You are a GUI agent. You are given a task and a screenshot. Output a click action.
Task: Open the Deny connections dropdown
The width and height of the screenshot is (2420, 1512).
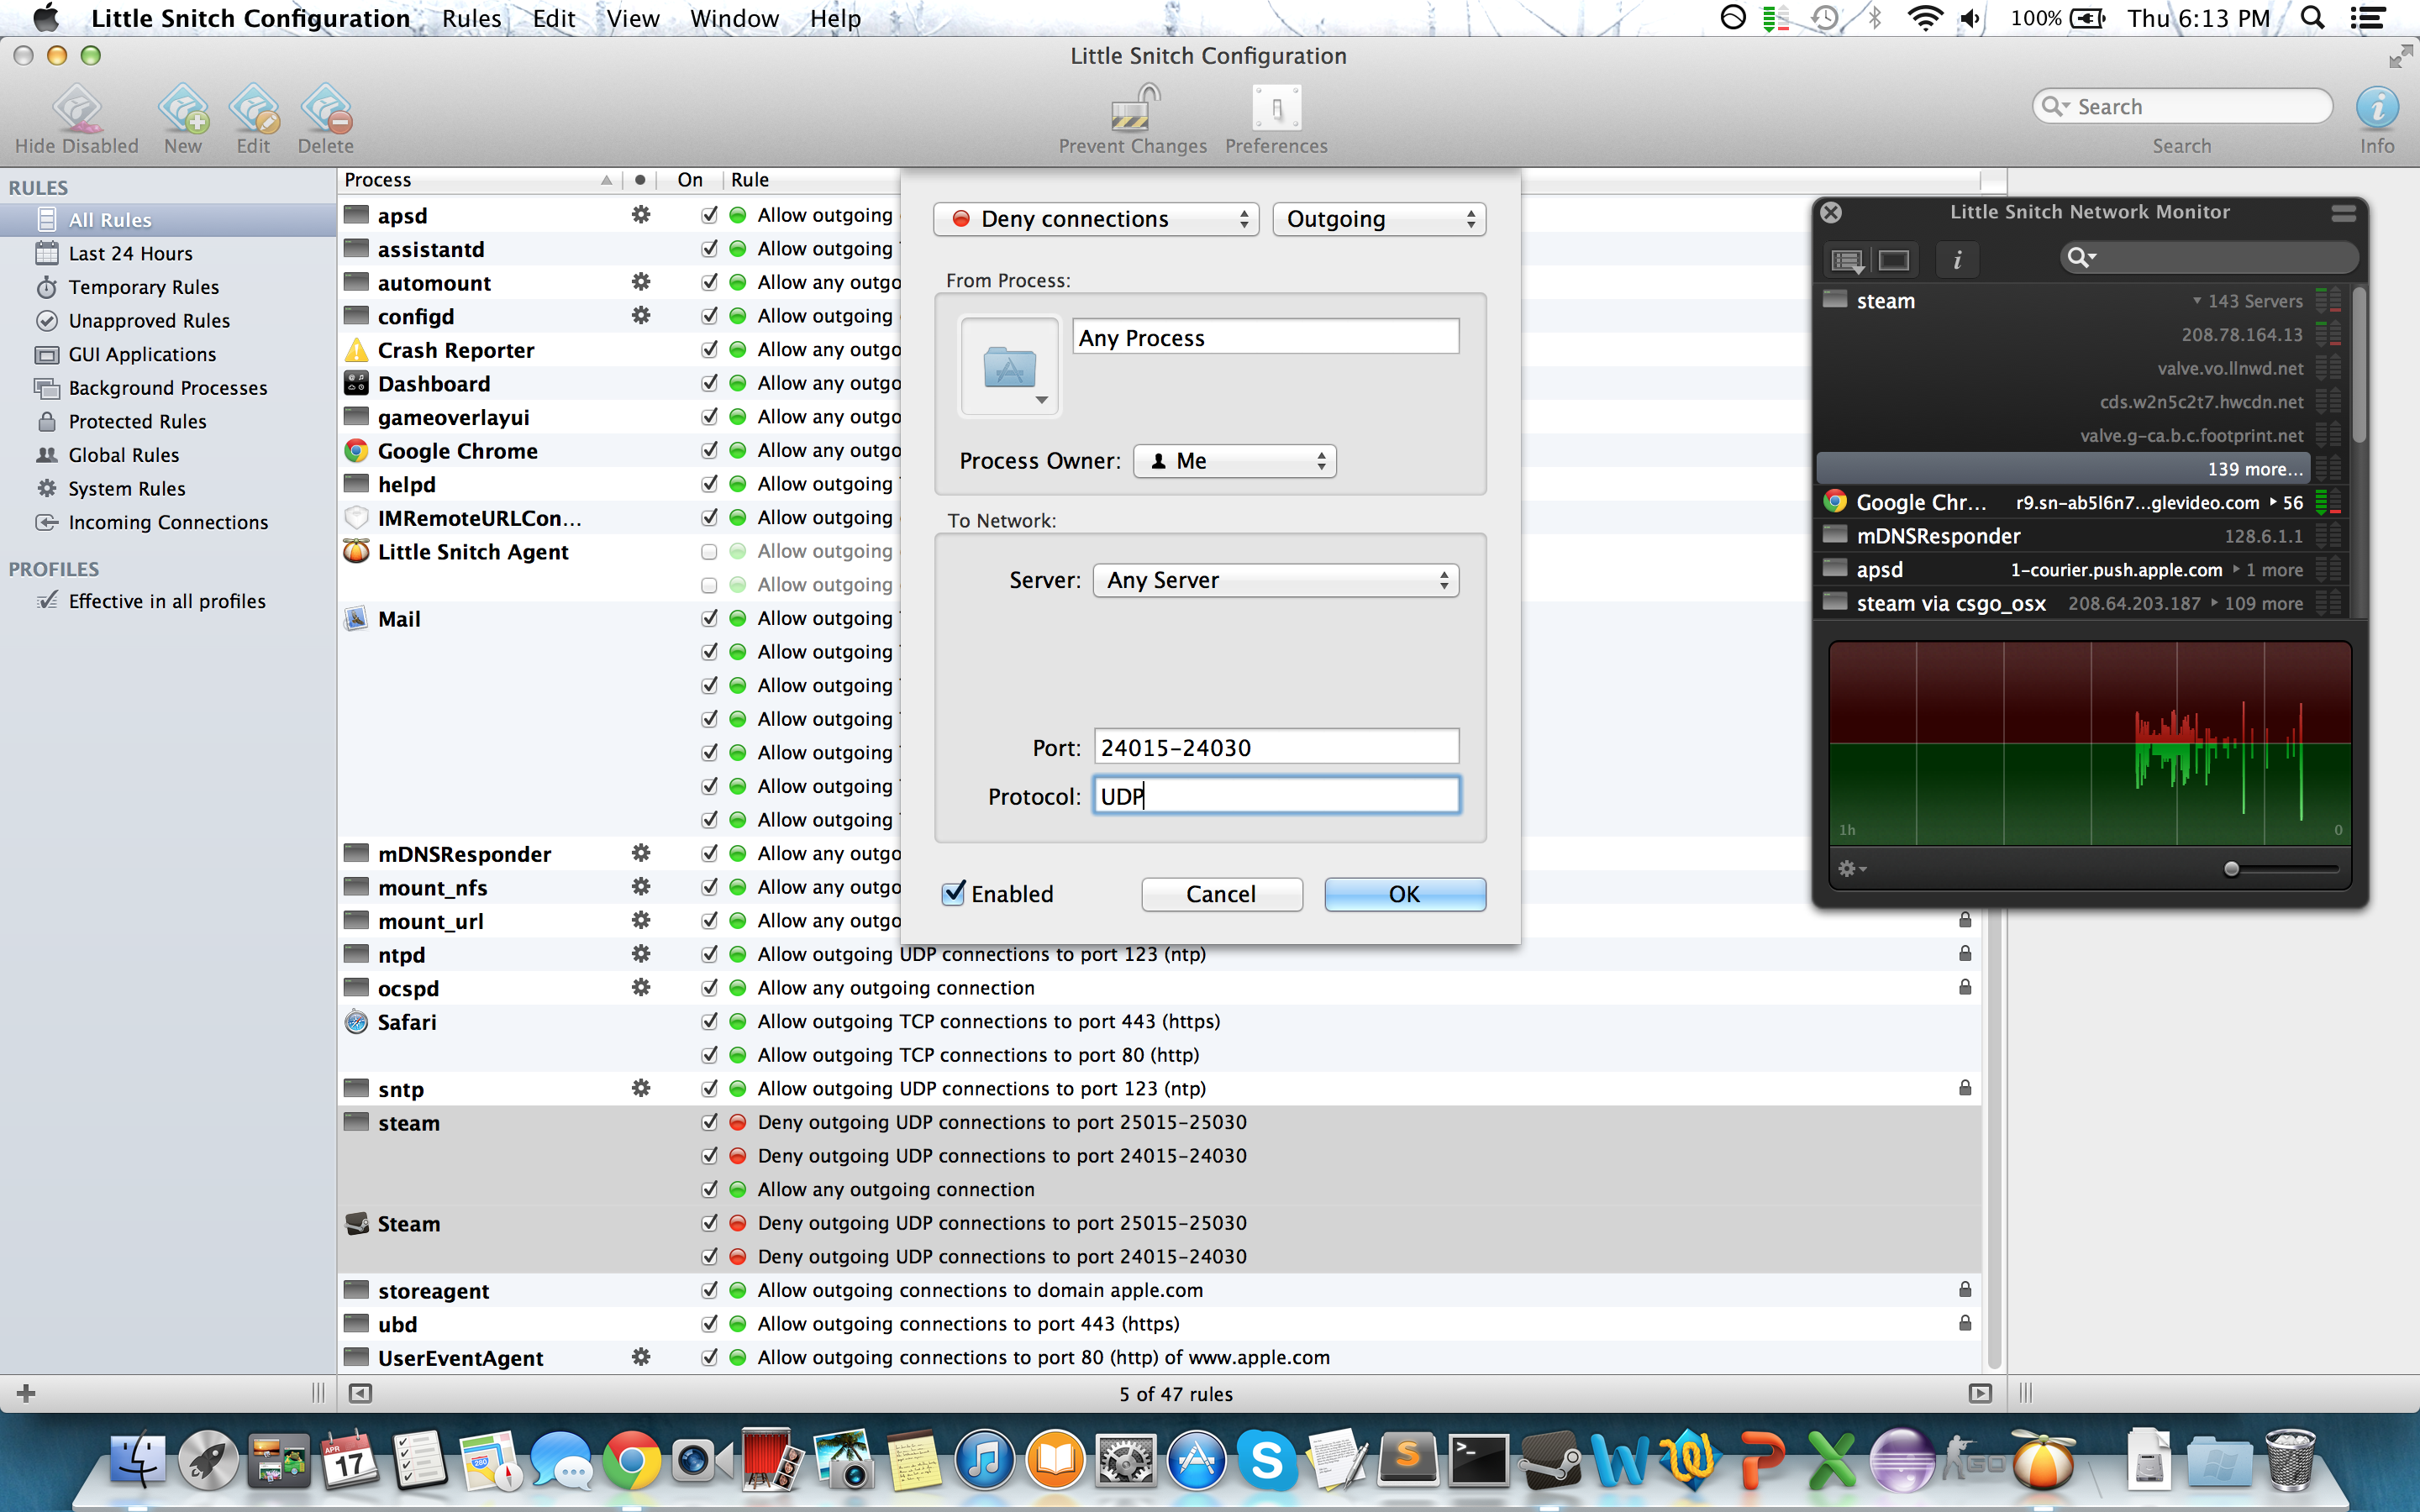pos(1094,219)
